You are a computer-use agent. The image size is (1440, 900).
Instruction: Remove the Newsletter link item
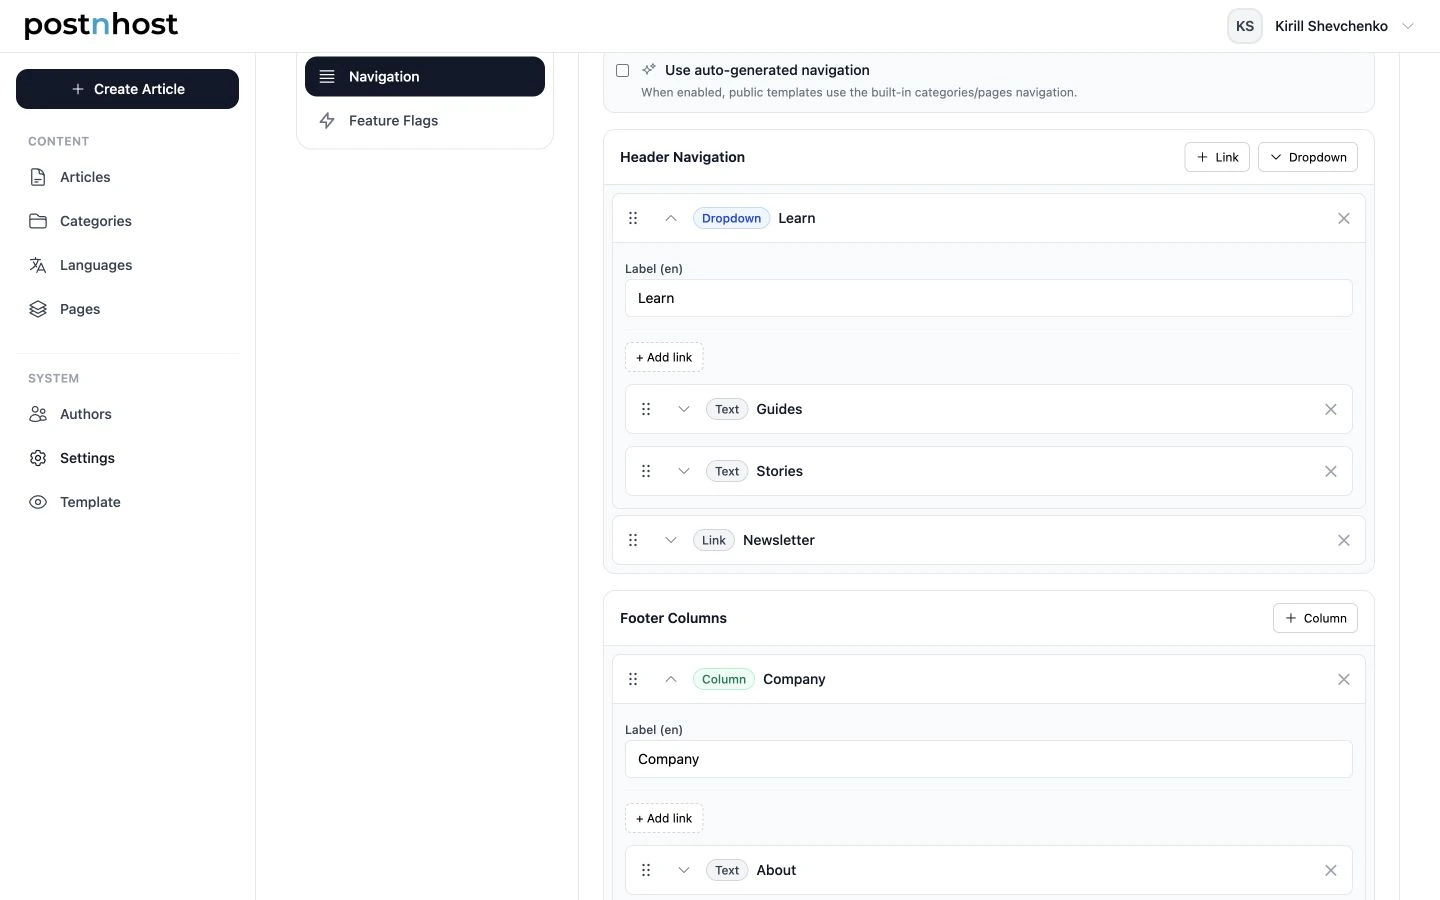[x=1344, y=540]
